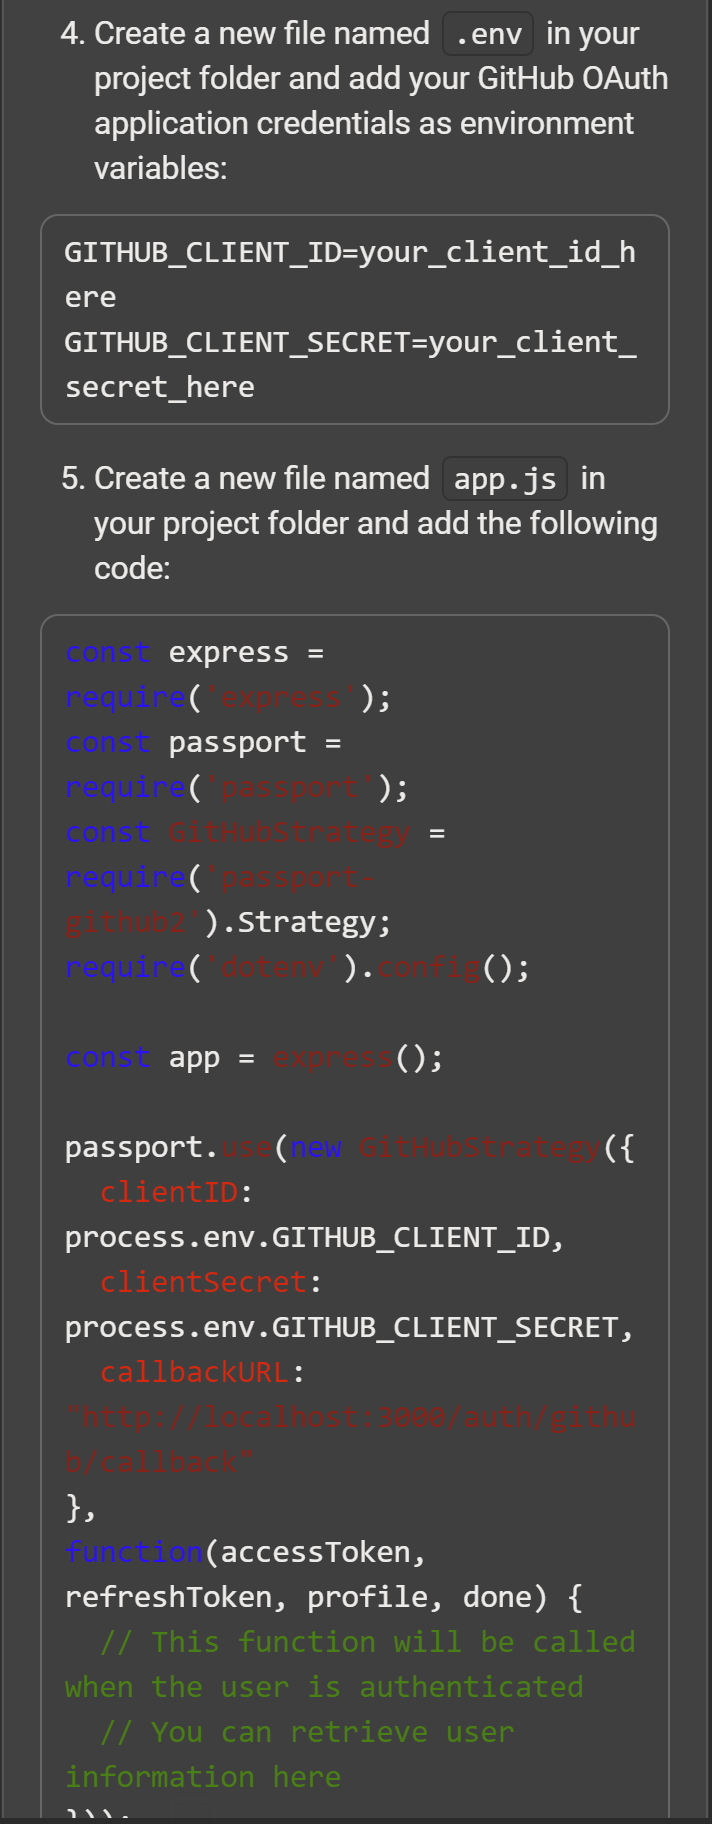The width and height of the screenshot is (712, 1824).
Task: Click the '},' line closing the options object
Action: [81, 1507]
